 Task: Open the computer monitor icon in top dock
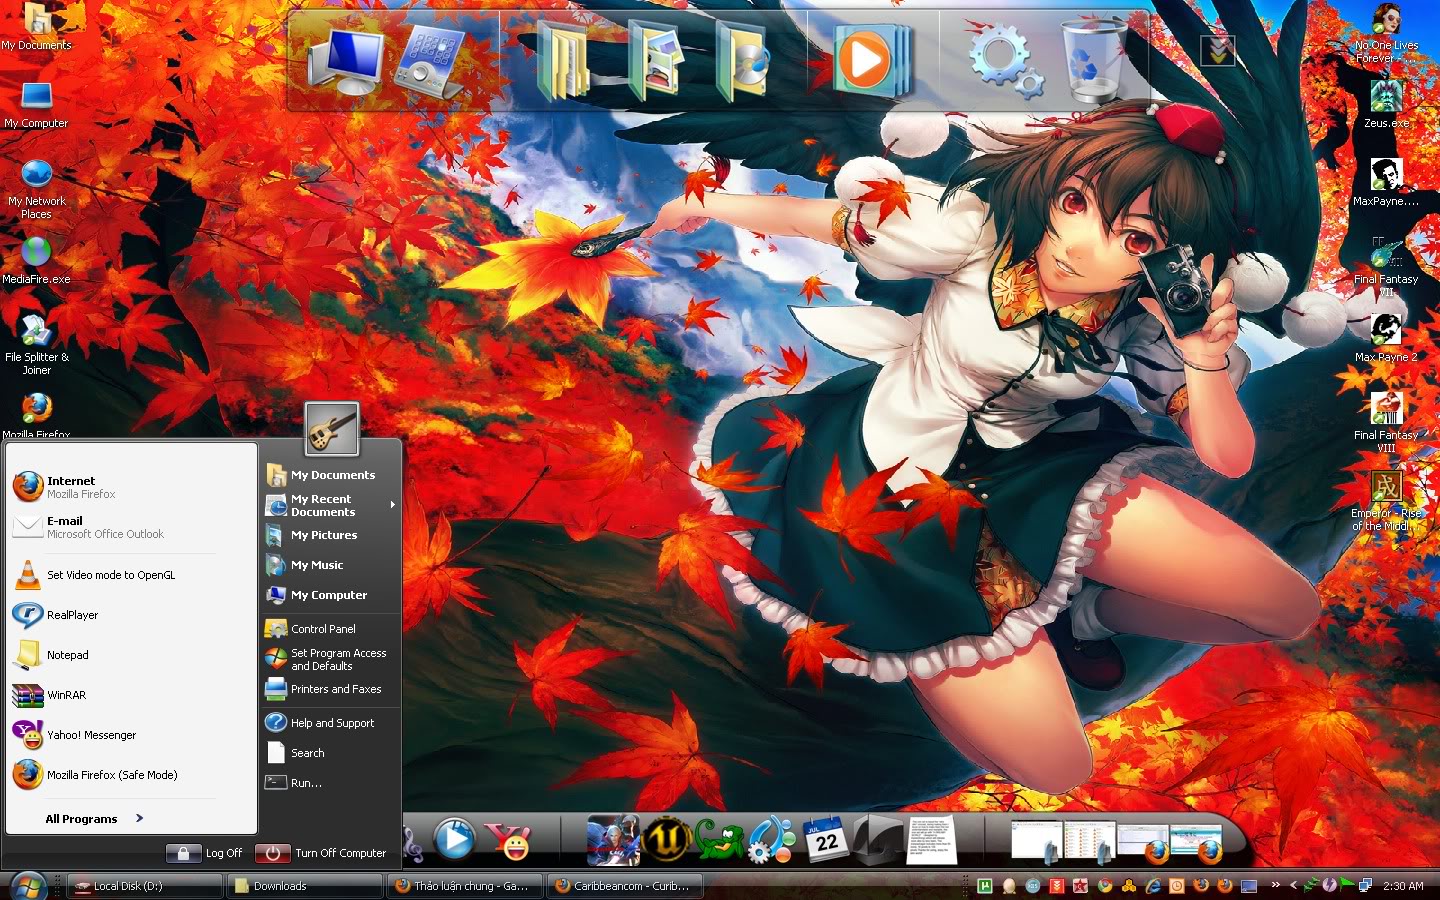coord(345,62)
